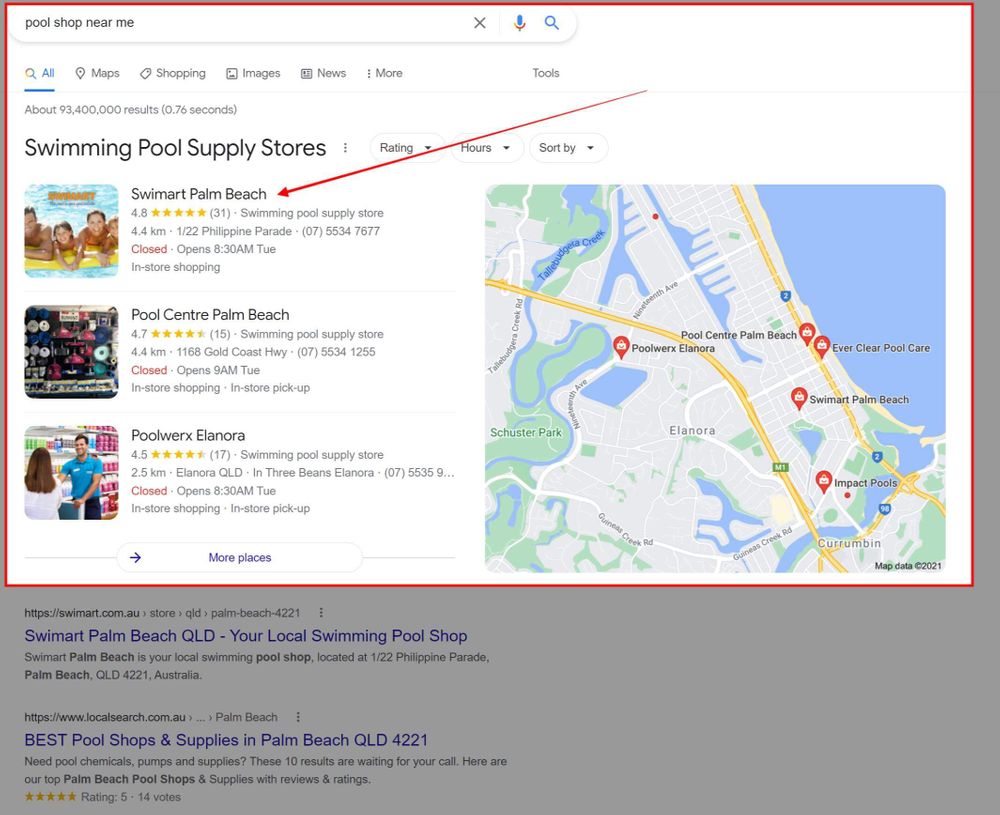The width and height of the screenshot is (1000, 815).
Task: Click the 'Rating: 5 · 14 votes' text
Action: [131, 797]
